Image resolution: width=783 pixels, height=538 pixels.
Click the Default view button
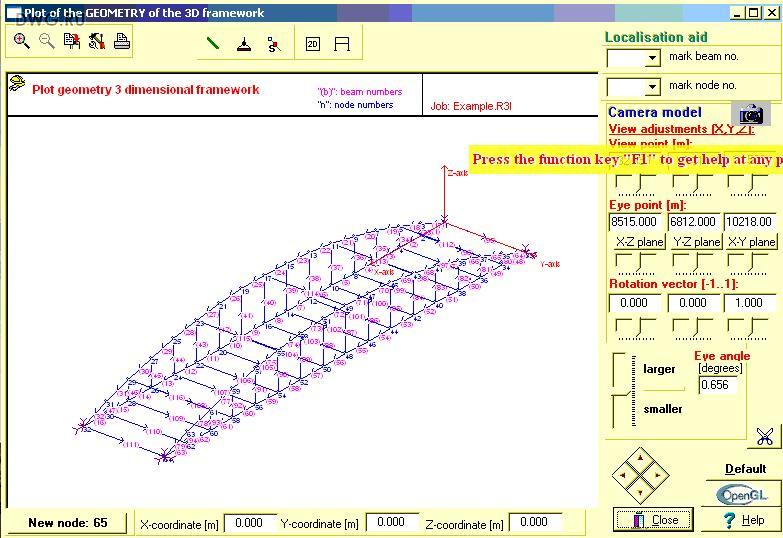point(745,469)
